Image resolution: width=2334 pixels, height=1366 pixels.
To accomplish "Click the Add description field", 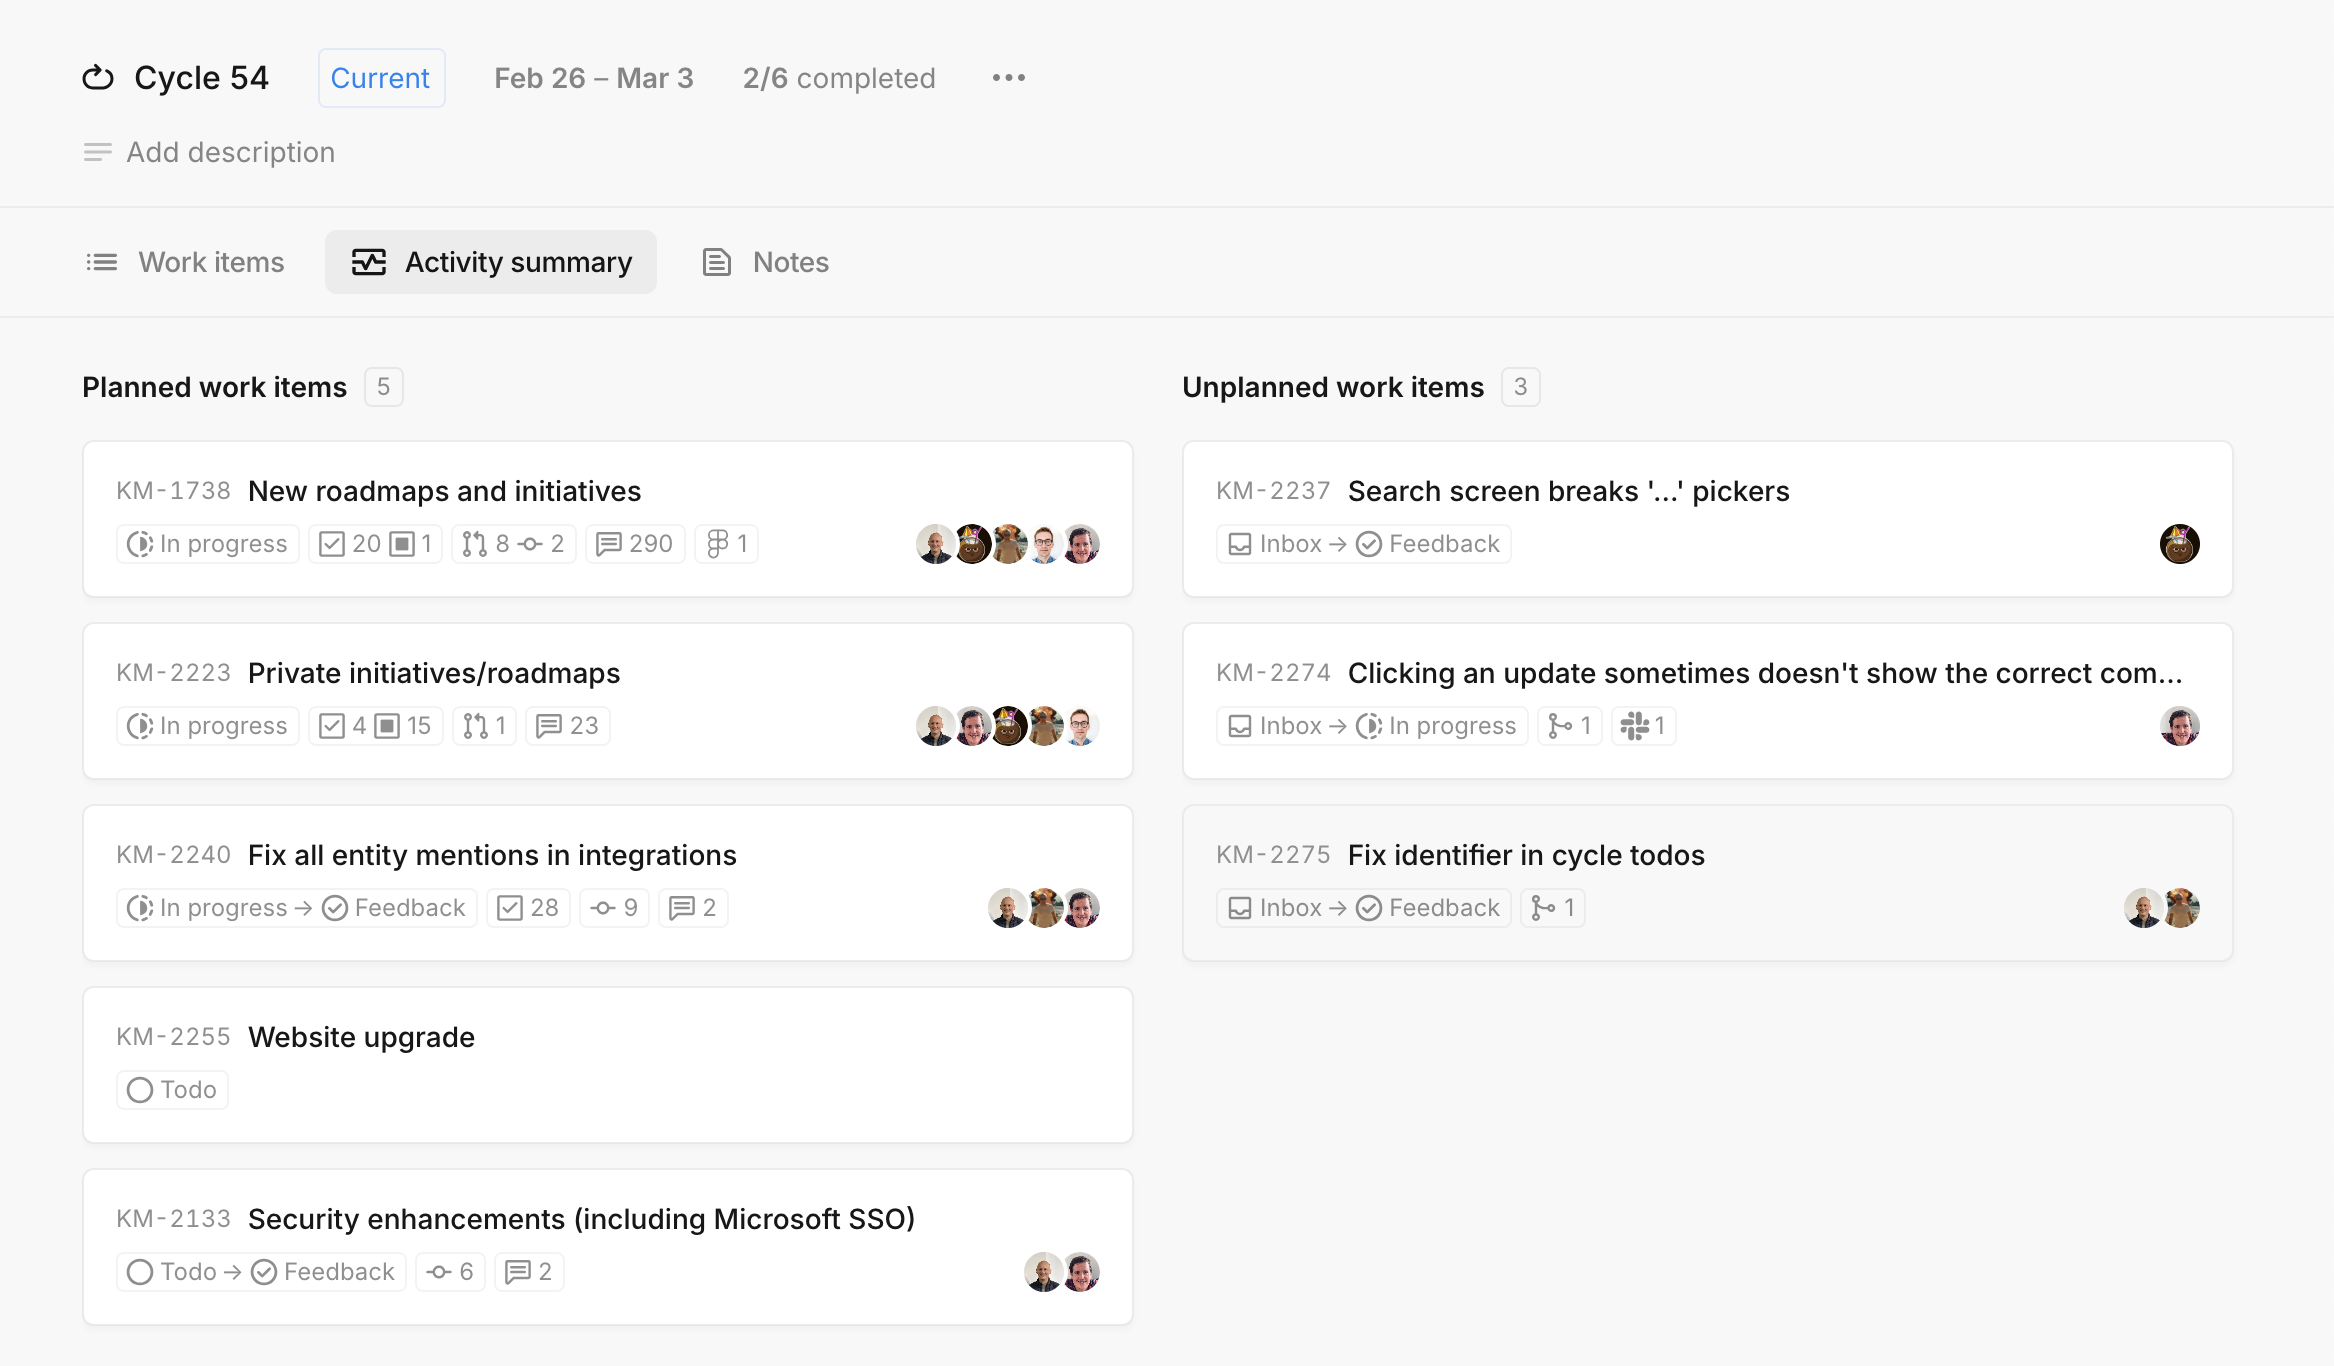I will coord(230,152).
